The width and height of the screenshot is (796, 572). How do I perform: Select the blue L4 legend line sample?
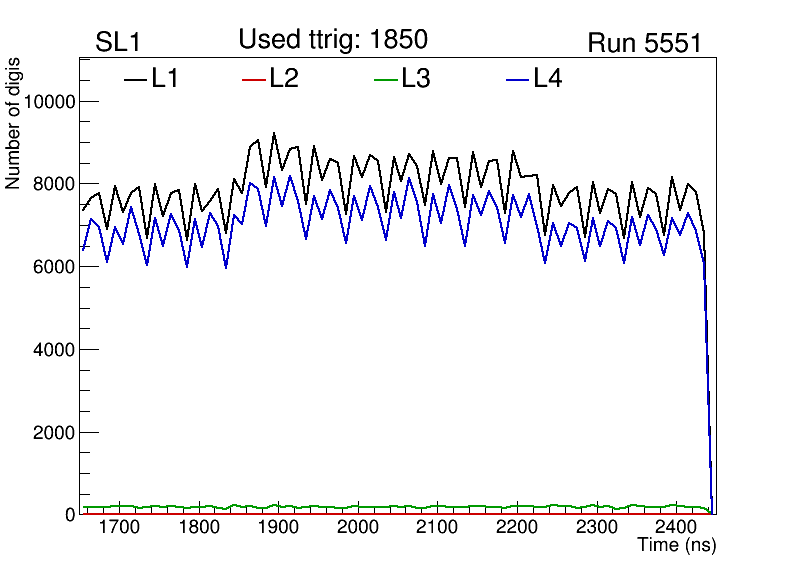click(x=517, y=79)
